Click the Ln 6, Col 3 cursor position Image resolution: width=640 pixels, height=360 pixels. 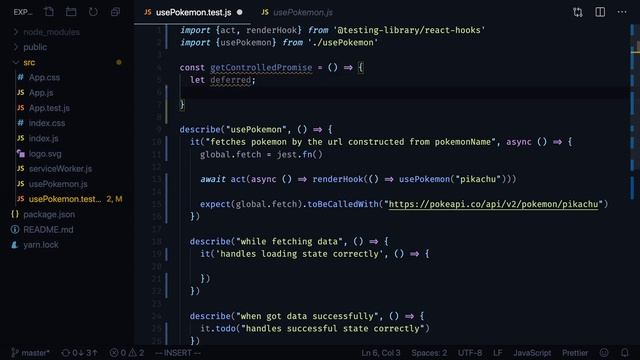tap(380, 353)
